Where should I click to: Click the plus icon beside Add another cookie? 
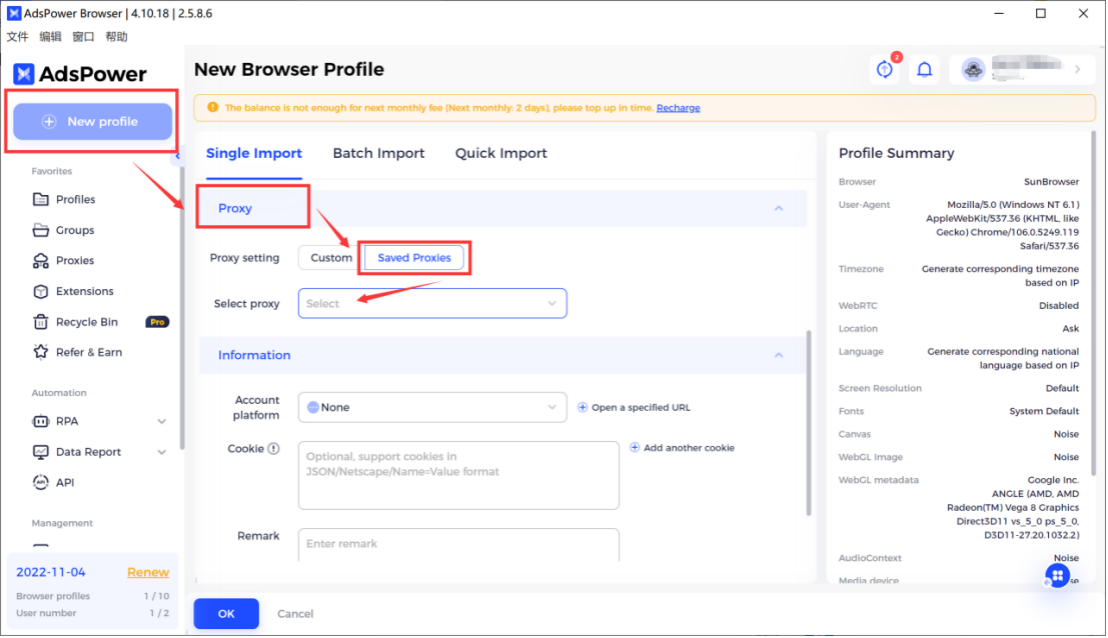coord(635,448)
